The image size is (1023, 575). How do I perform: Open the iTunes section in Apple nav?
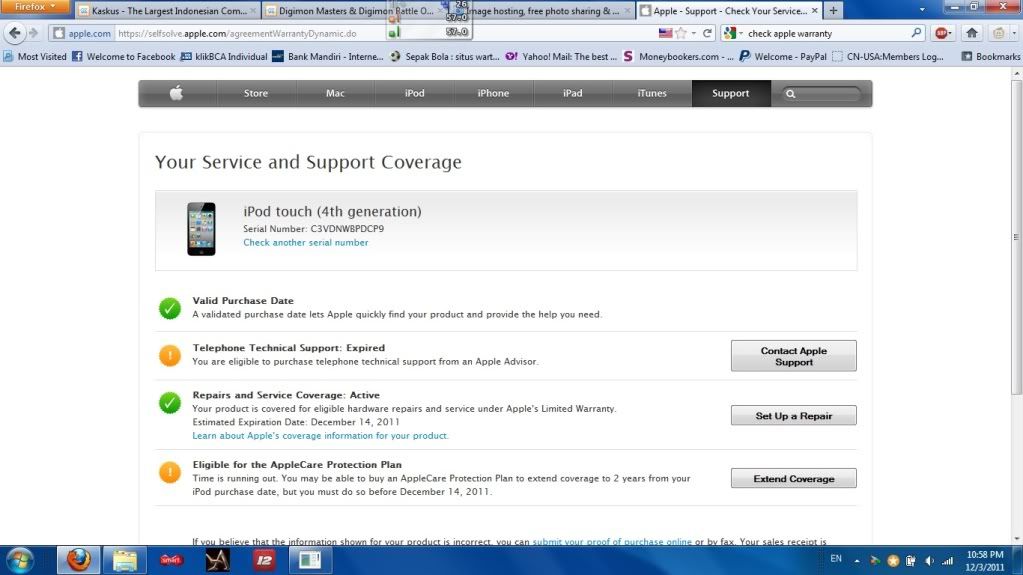point(652,93)
